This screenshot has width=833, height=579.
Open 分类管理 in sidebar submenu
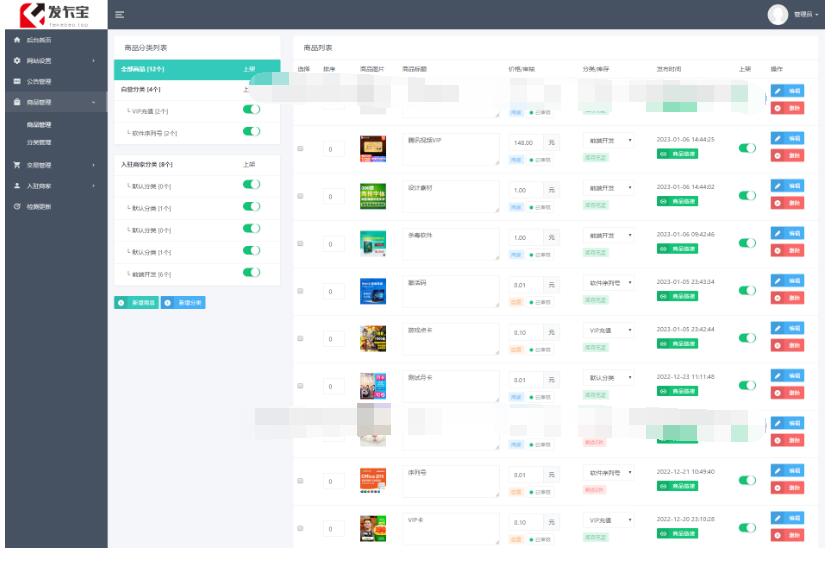coord(39,142)
